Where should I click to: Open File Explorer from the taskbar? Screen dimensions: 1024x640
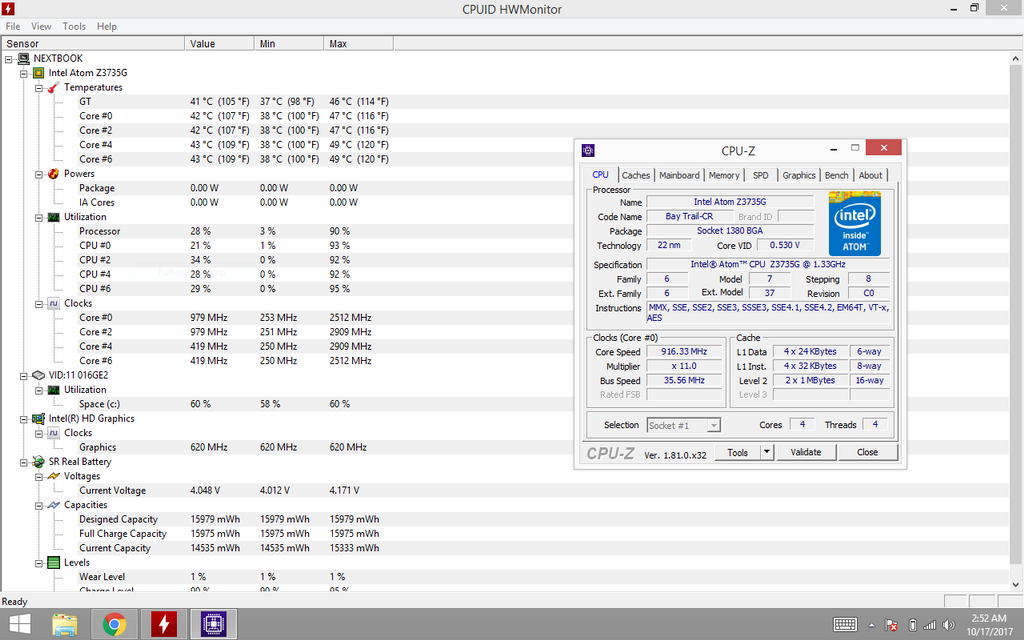click(x=65, y=624)
